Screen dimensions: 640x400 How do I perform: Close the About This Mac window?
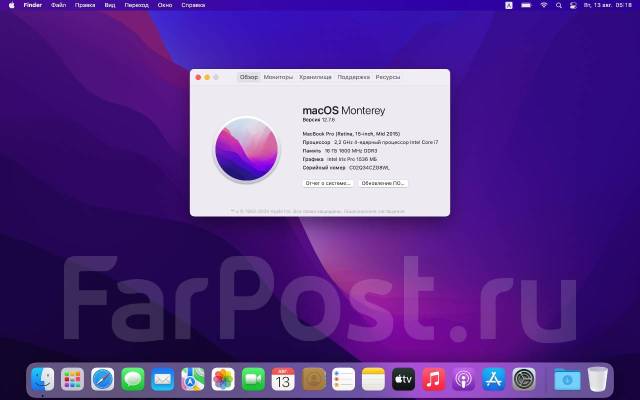click(x=198, y=77)
